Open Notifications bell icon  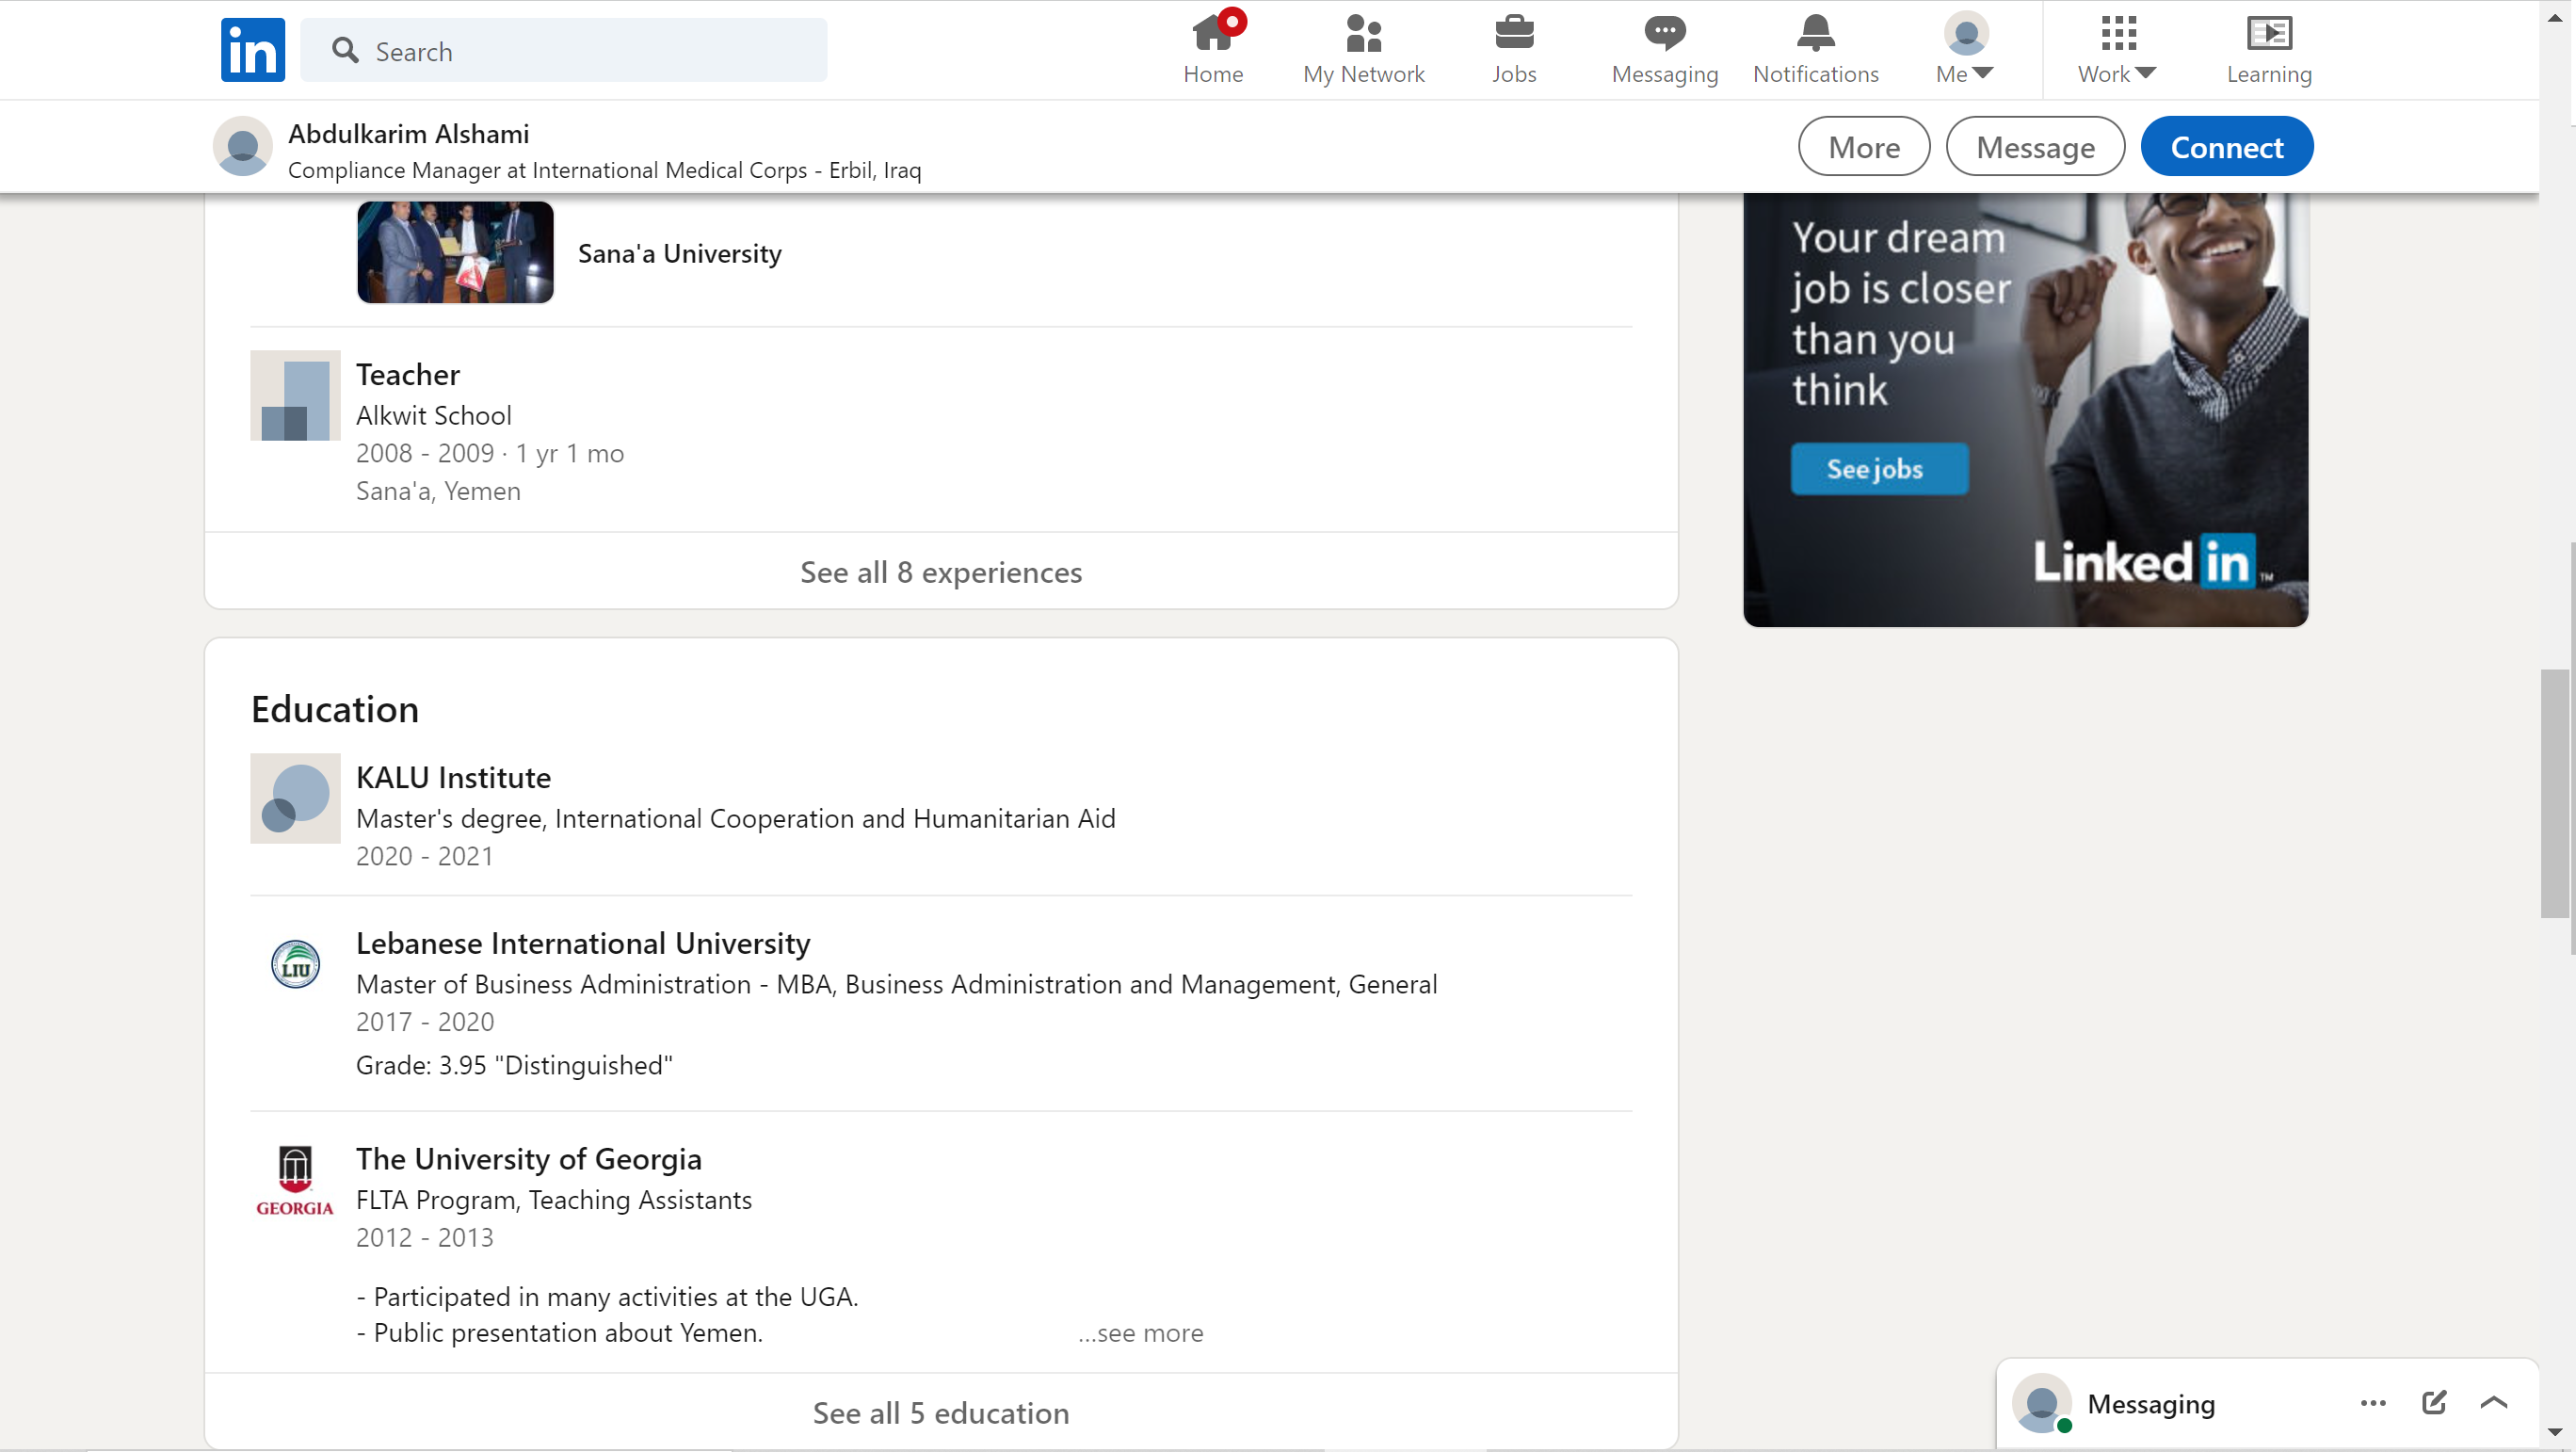pos(1815,34)
